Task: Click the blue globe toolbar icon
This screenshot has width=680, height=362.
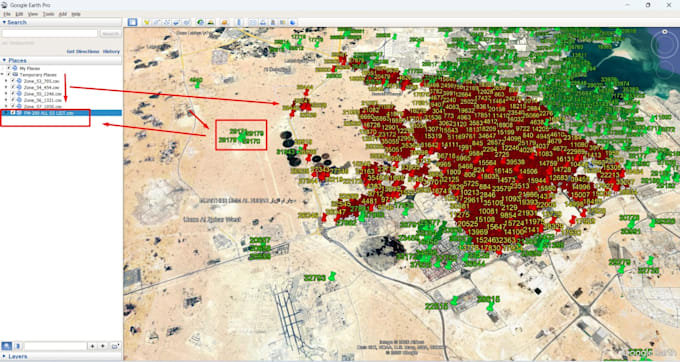Action: tap(293, 22)
